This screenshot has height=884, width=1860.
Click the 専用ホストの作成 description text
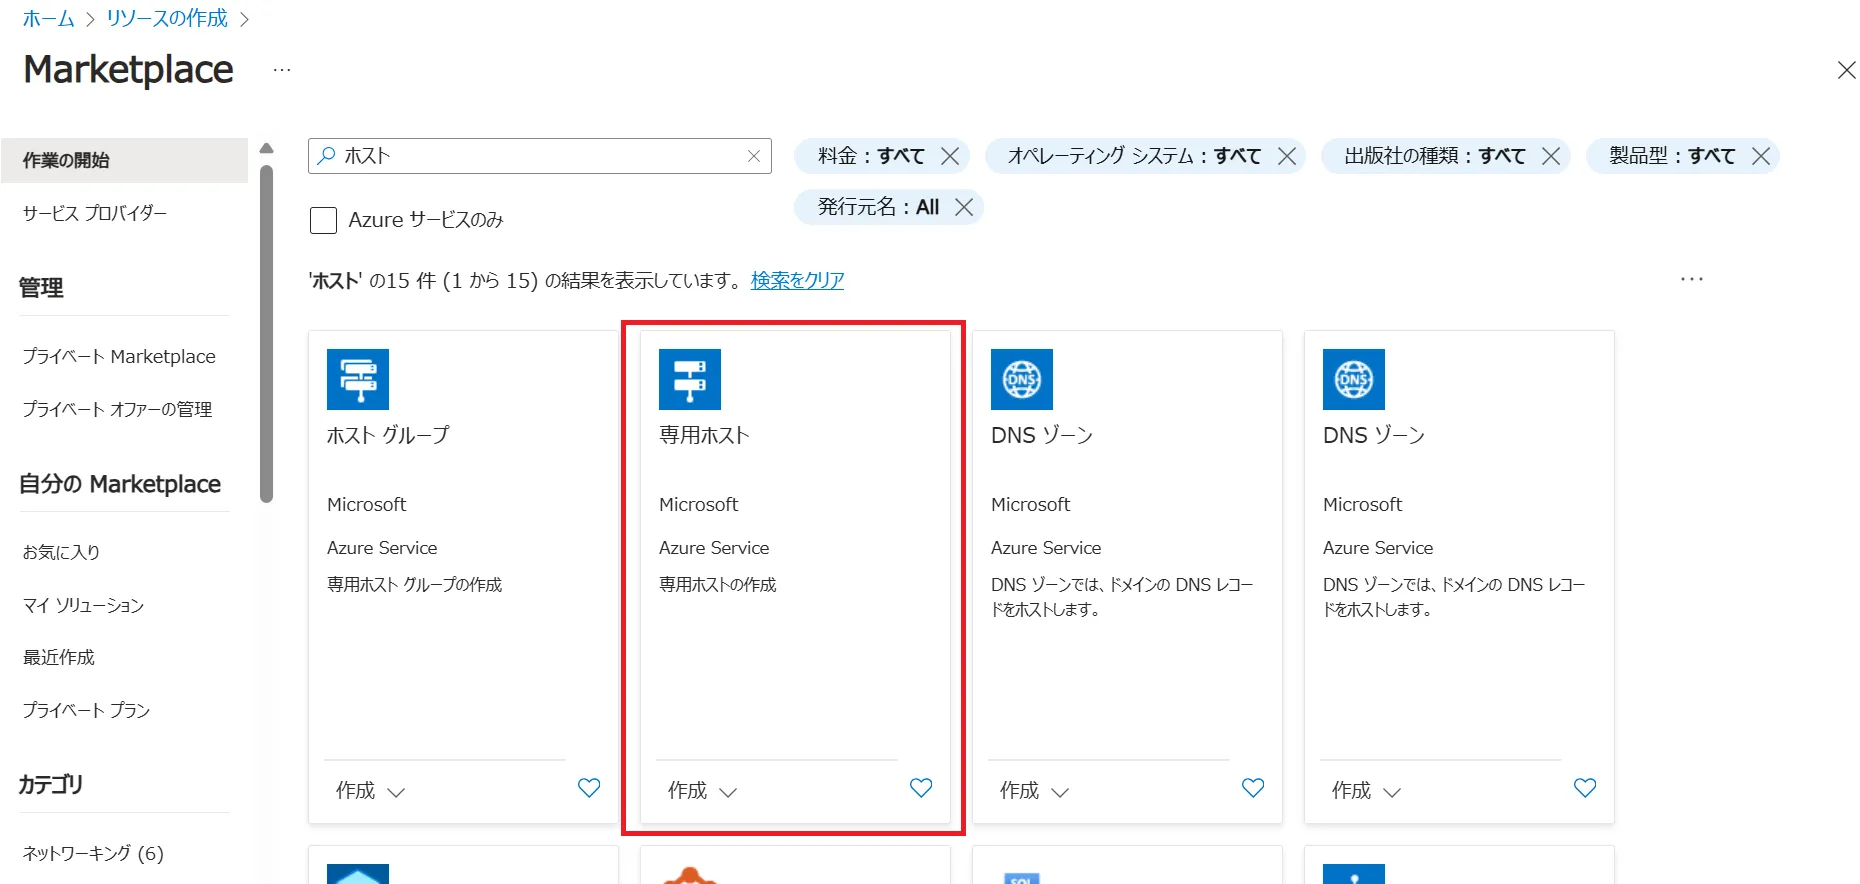pyautogui.click(x=718, y=584)
